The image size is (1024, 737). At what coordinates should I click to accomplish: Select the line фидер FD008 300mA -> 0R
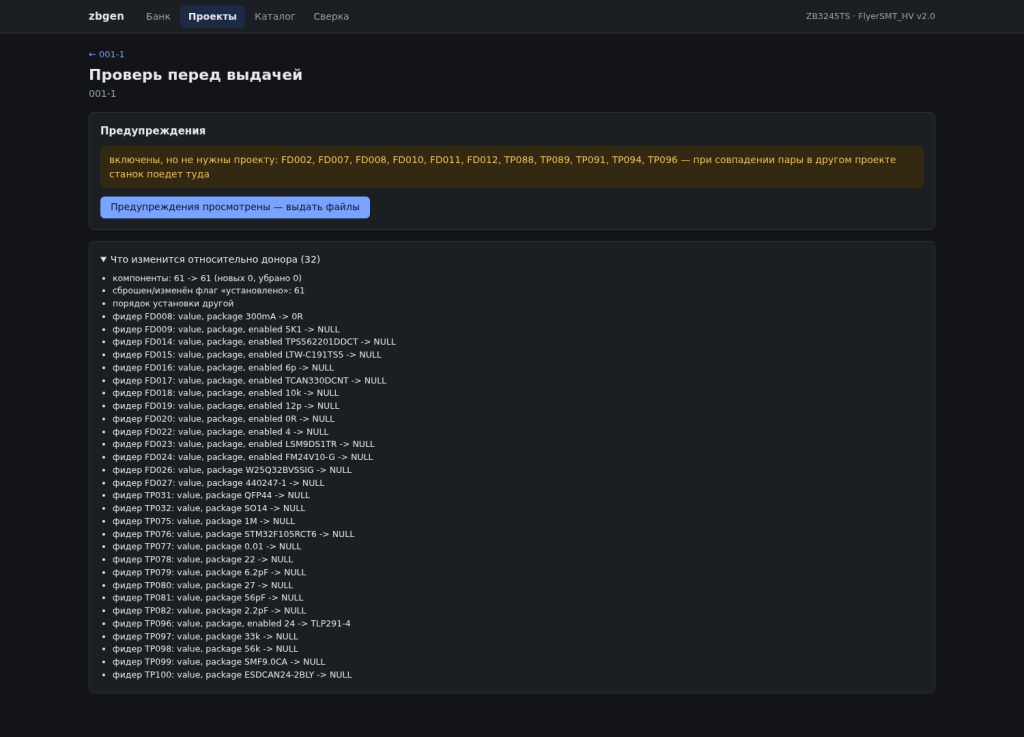click(208, 317)
